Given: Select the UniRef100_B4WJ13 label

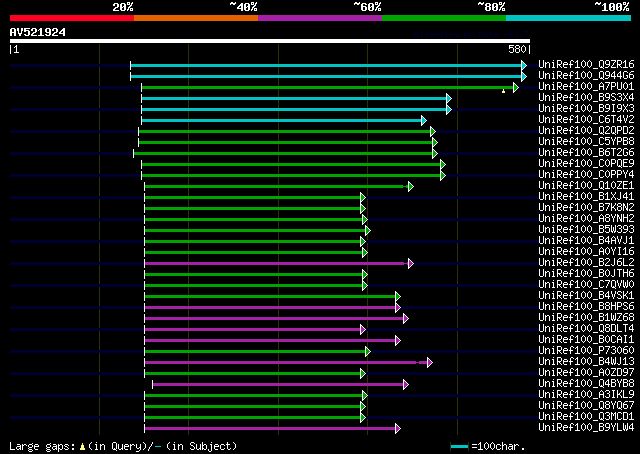Looking at the screenshot, I should [586, 362].
